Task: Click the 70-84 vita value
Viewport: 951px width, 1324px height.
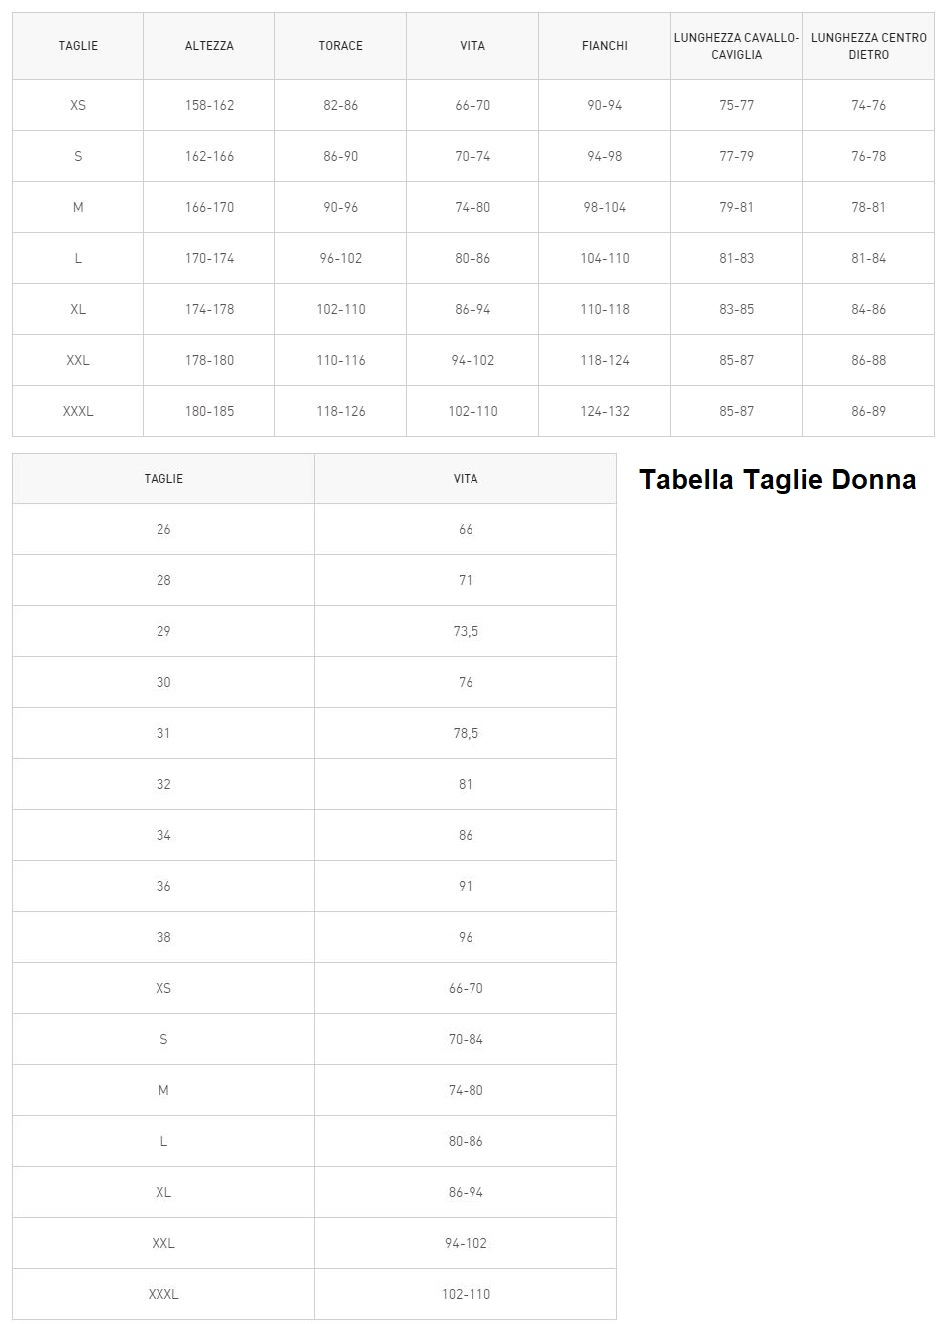Action: pos(466,1039)
